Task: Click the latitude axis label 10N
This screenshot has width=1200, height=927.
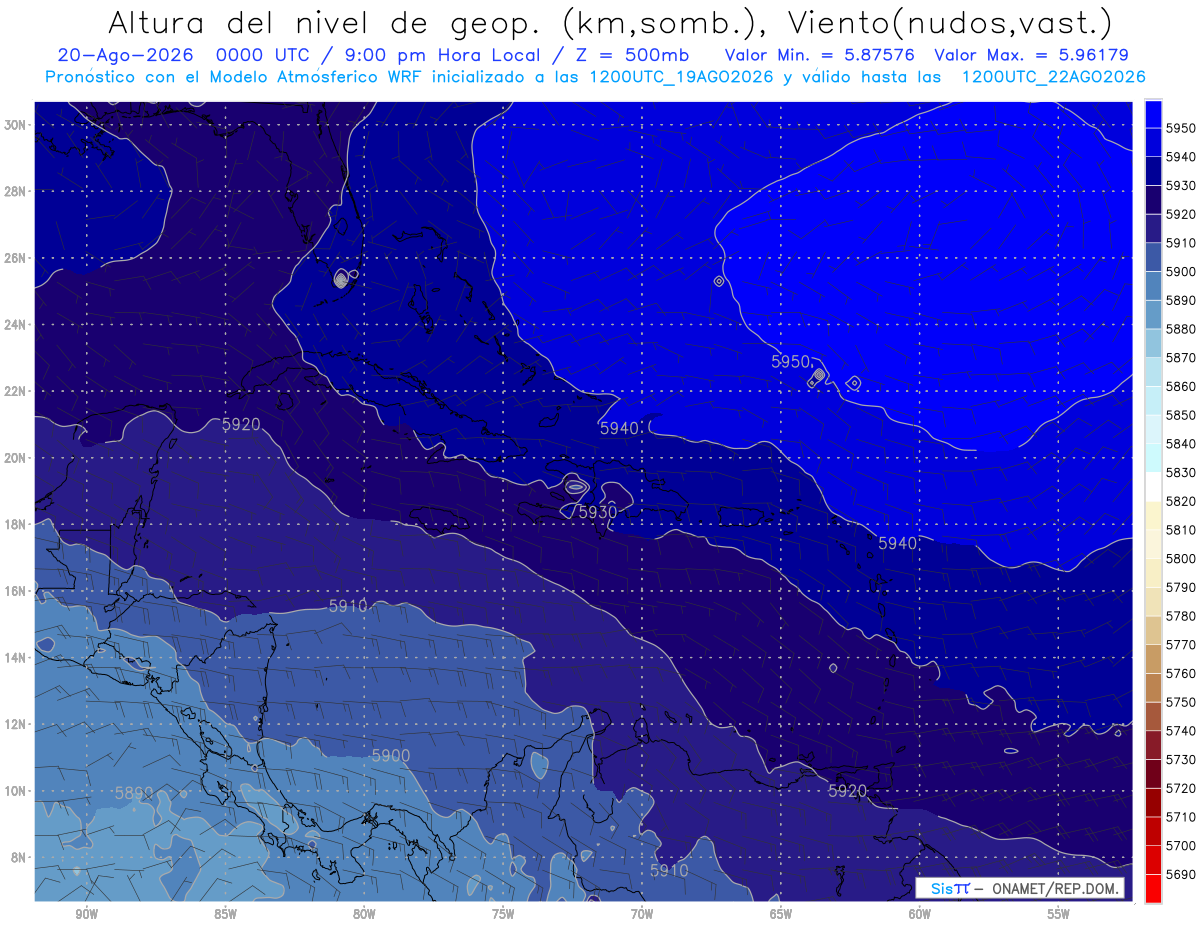Action: [x=15, y=790]
